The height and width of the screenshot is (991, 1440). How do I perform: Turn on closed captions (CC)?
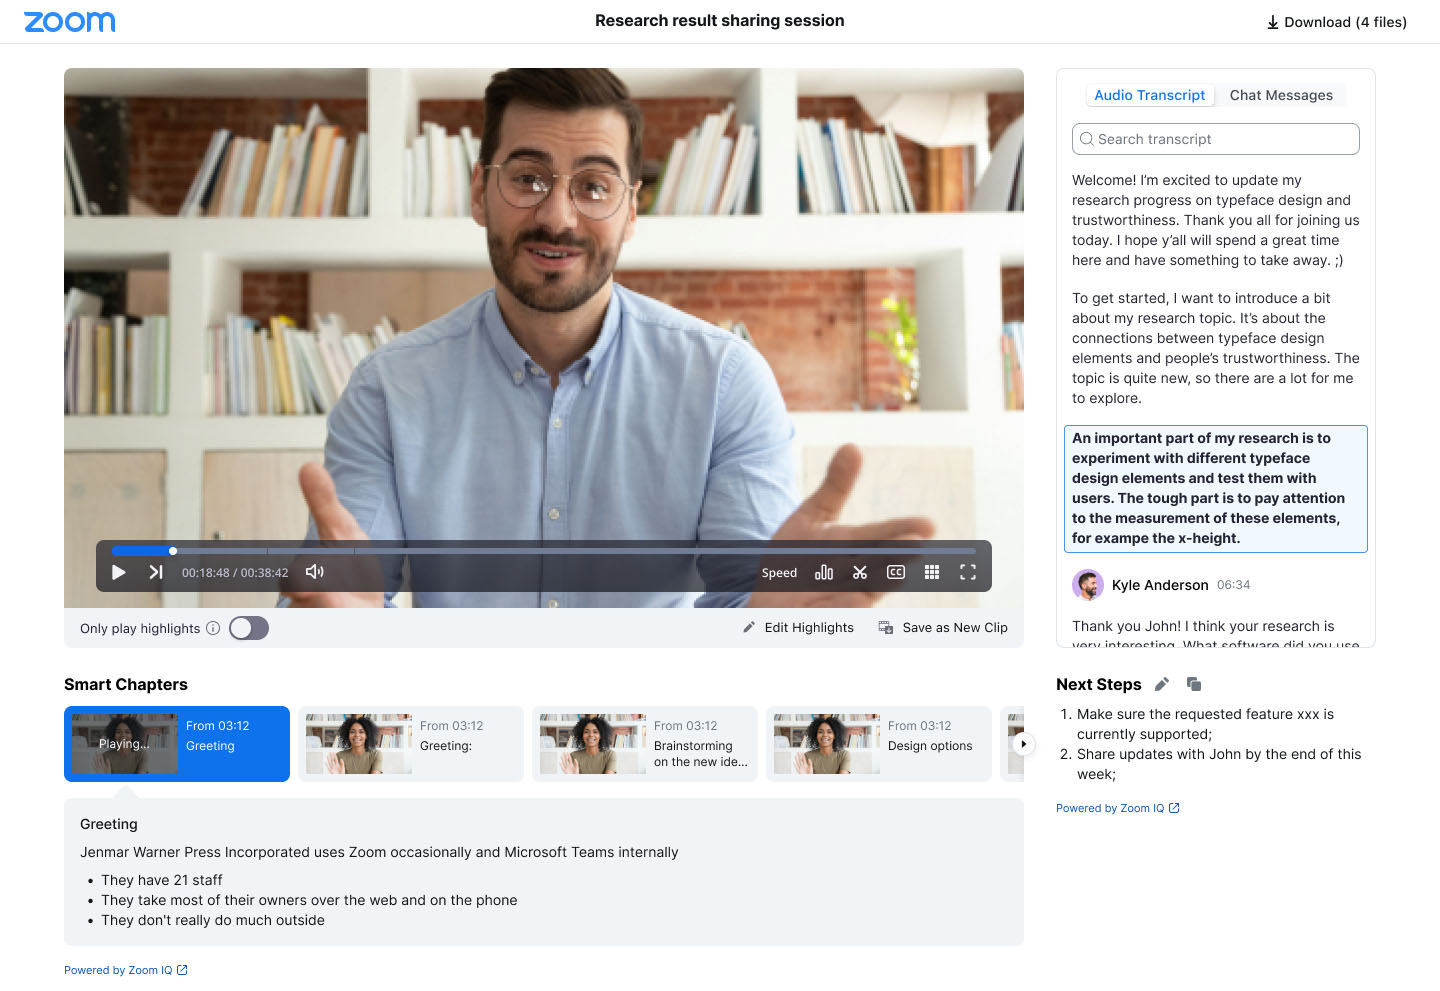(896, 572)
